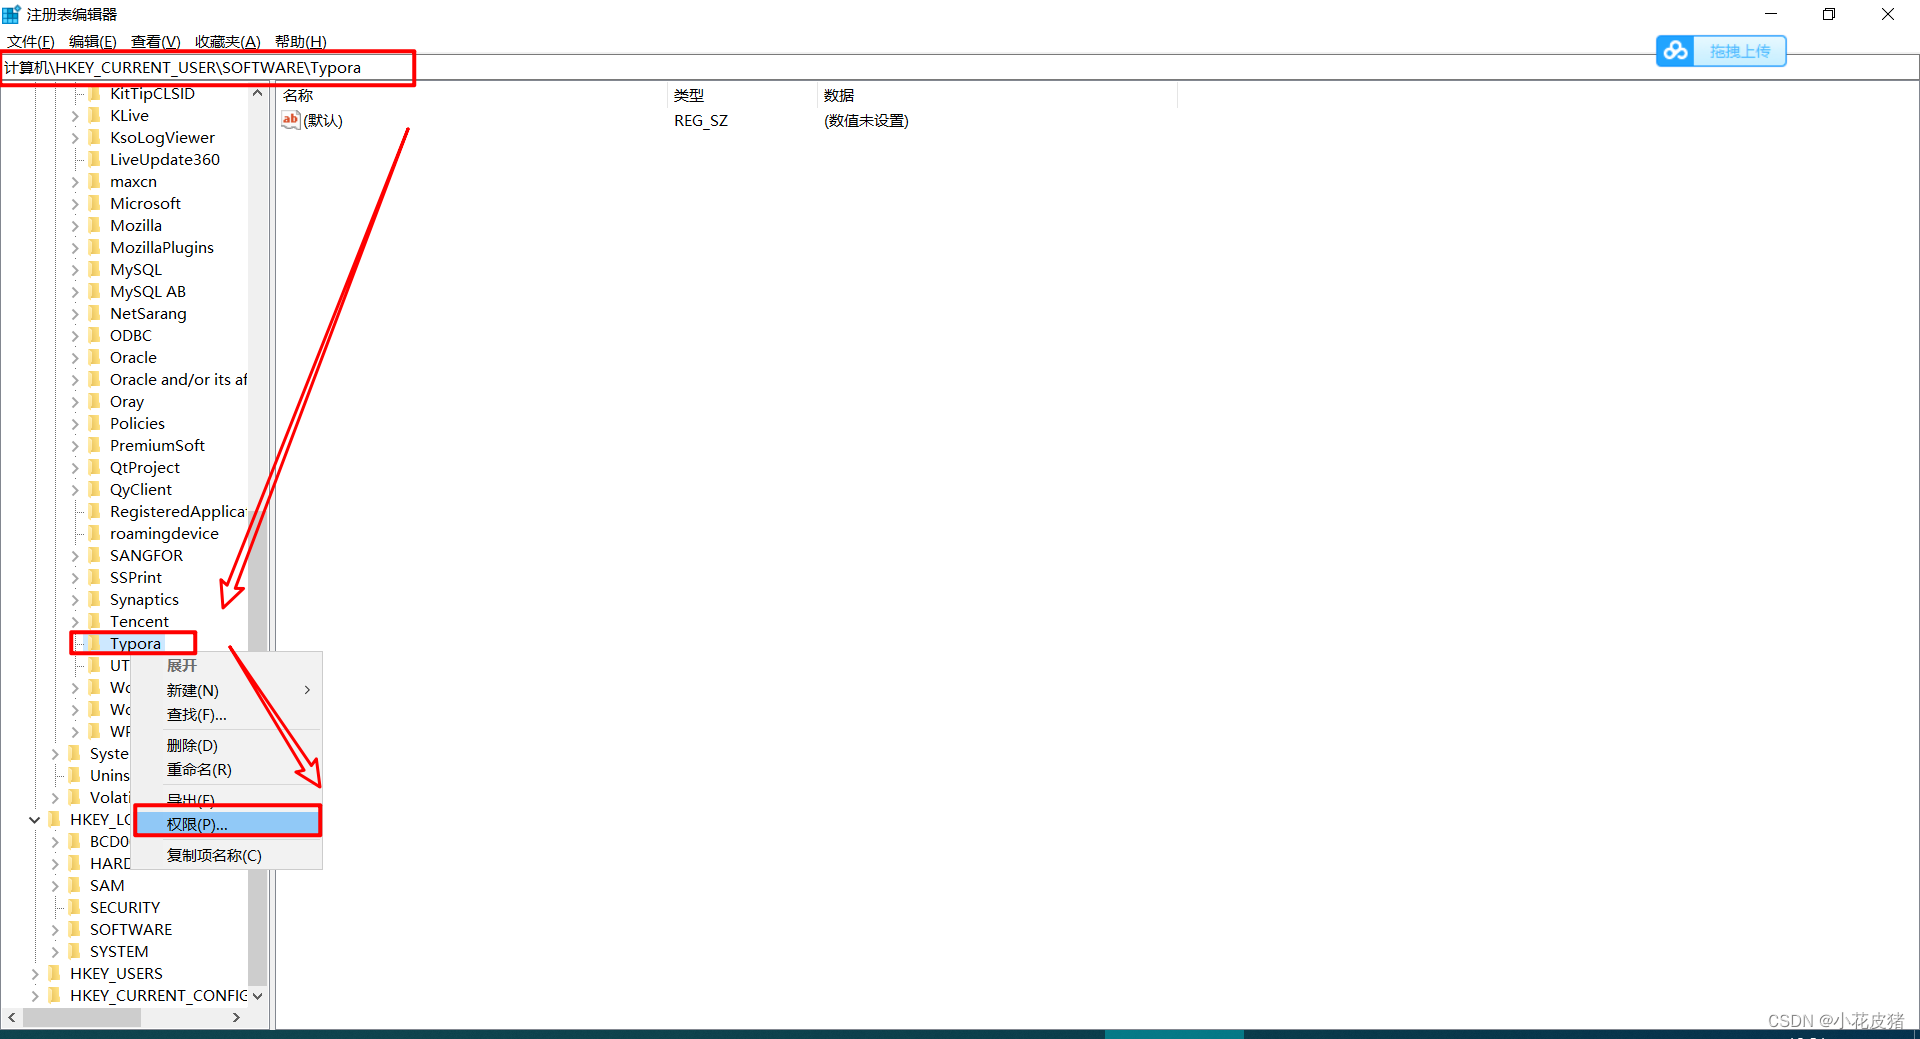
Task: Click the folder icon beside KLive
Action: [95, 115]
